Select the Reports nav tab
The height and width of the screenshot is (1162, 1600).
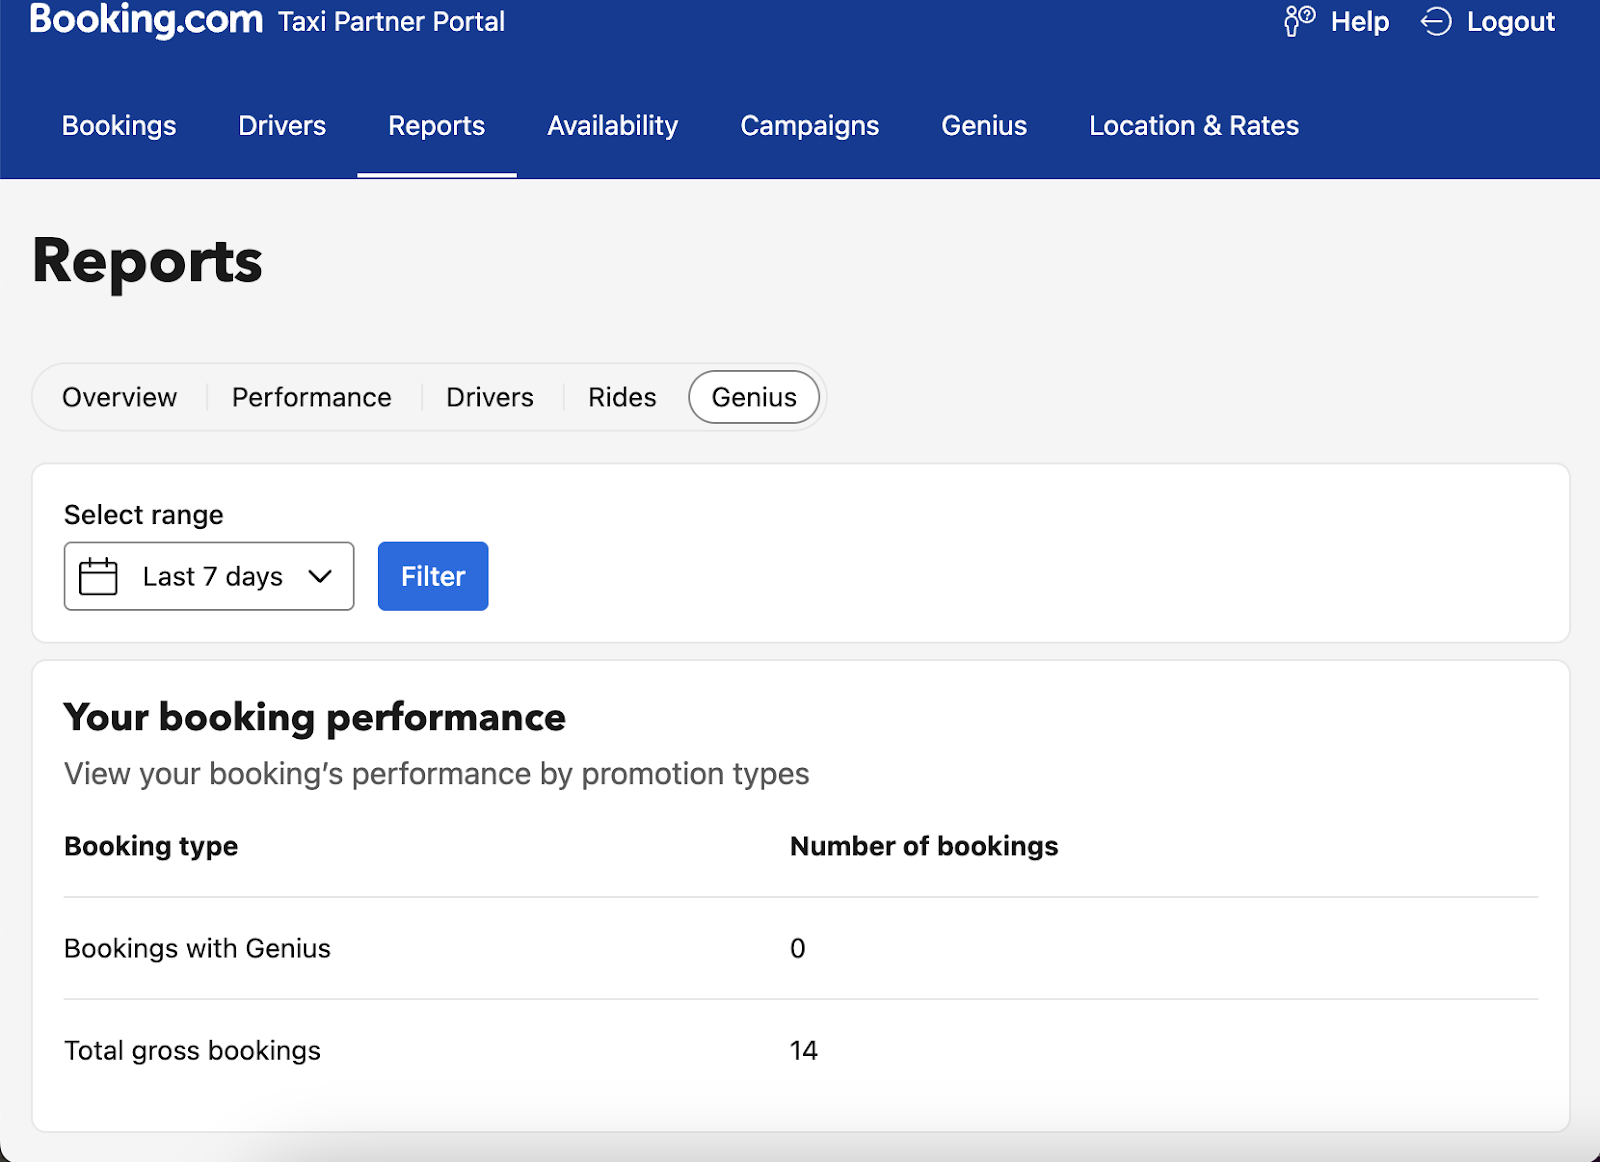click(436, 126)
